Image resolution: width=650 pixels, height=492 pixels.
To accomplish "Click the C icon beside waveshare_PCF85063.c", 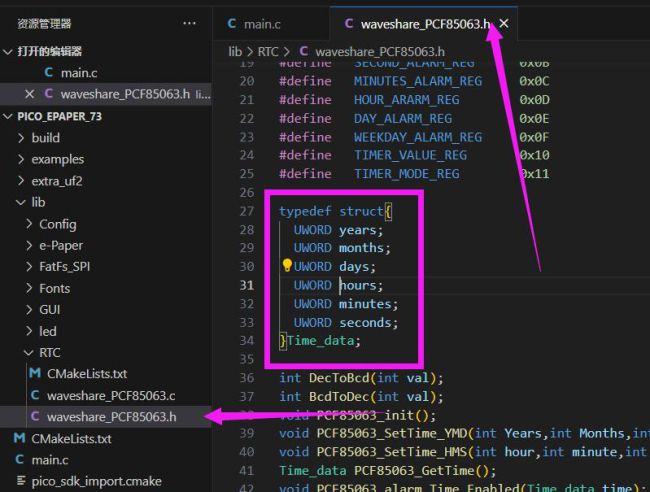I will pos(35,395).
